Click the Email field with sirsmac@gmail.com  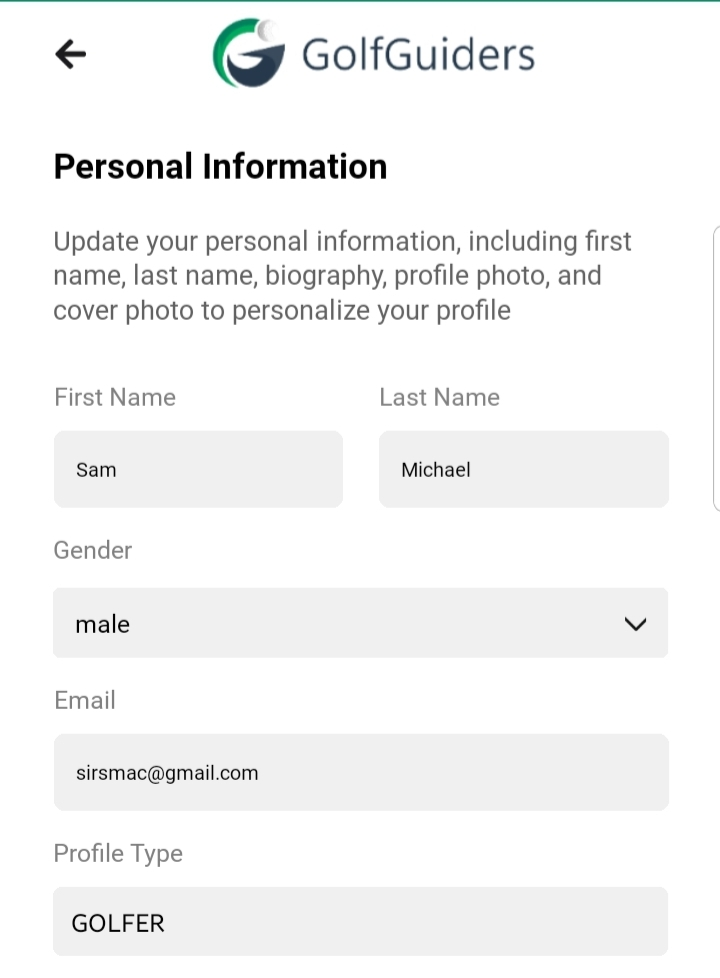click(360, 772)
